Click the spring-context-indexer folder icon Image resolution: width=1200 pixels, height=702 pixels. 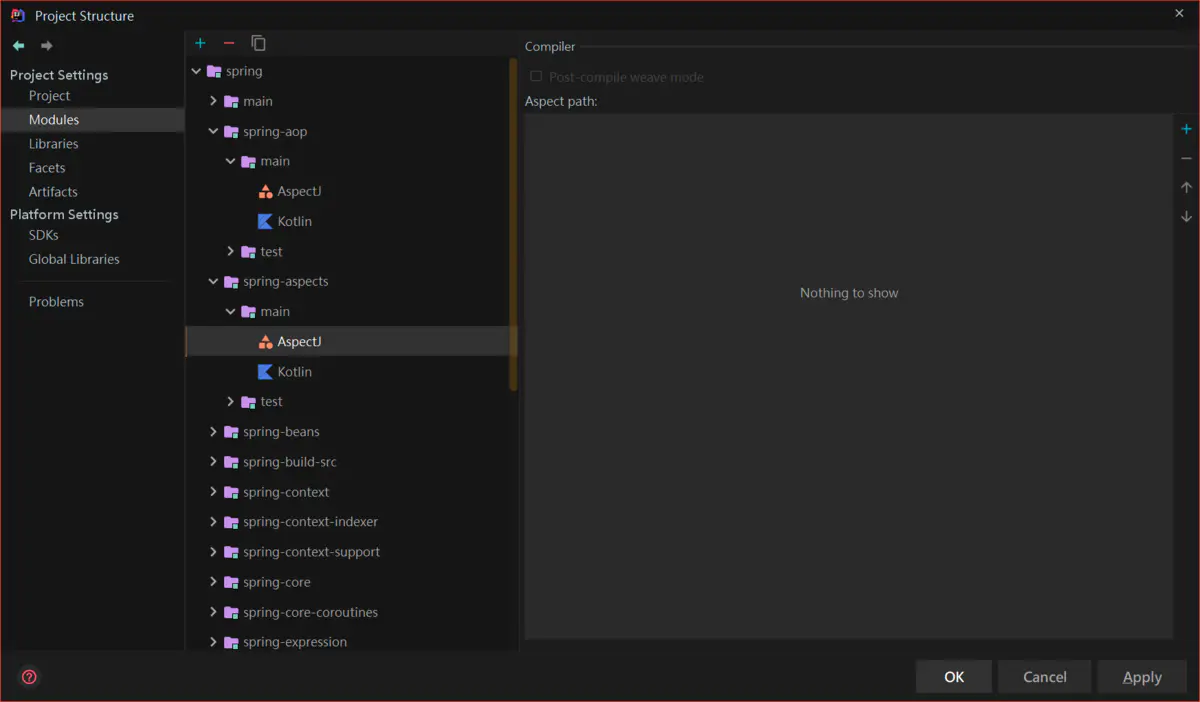(x=231, y=522)
